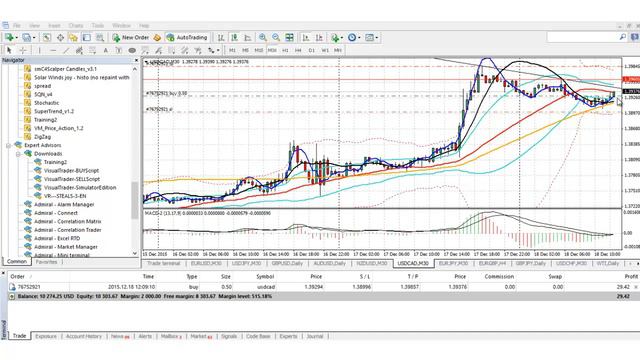The image size is (640, 360).
Task: Tile chart windows icon
Action: tap(289, 38)
